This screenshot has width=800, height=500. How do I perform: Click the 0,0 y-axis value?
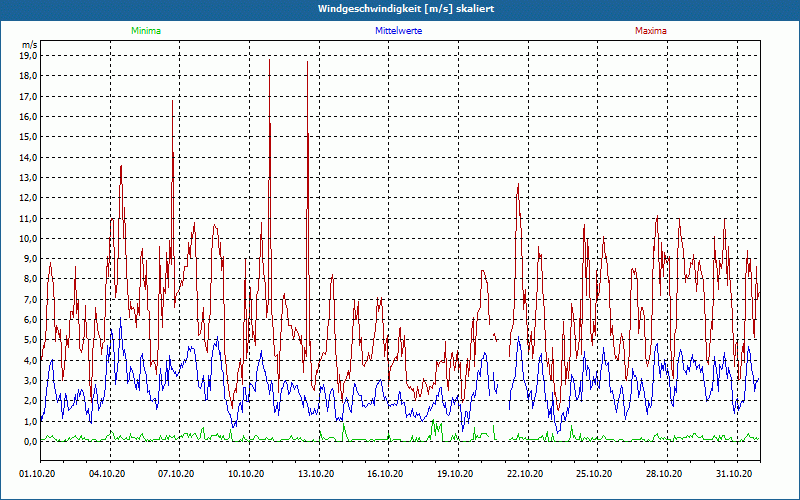coord(31,441)
